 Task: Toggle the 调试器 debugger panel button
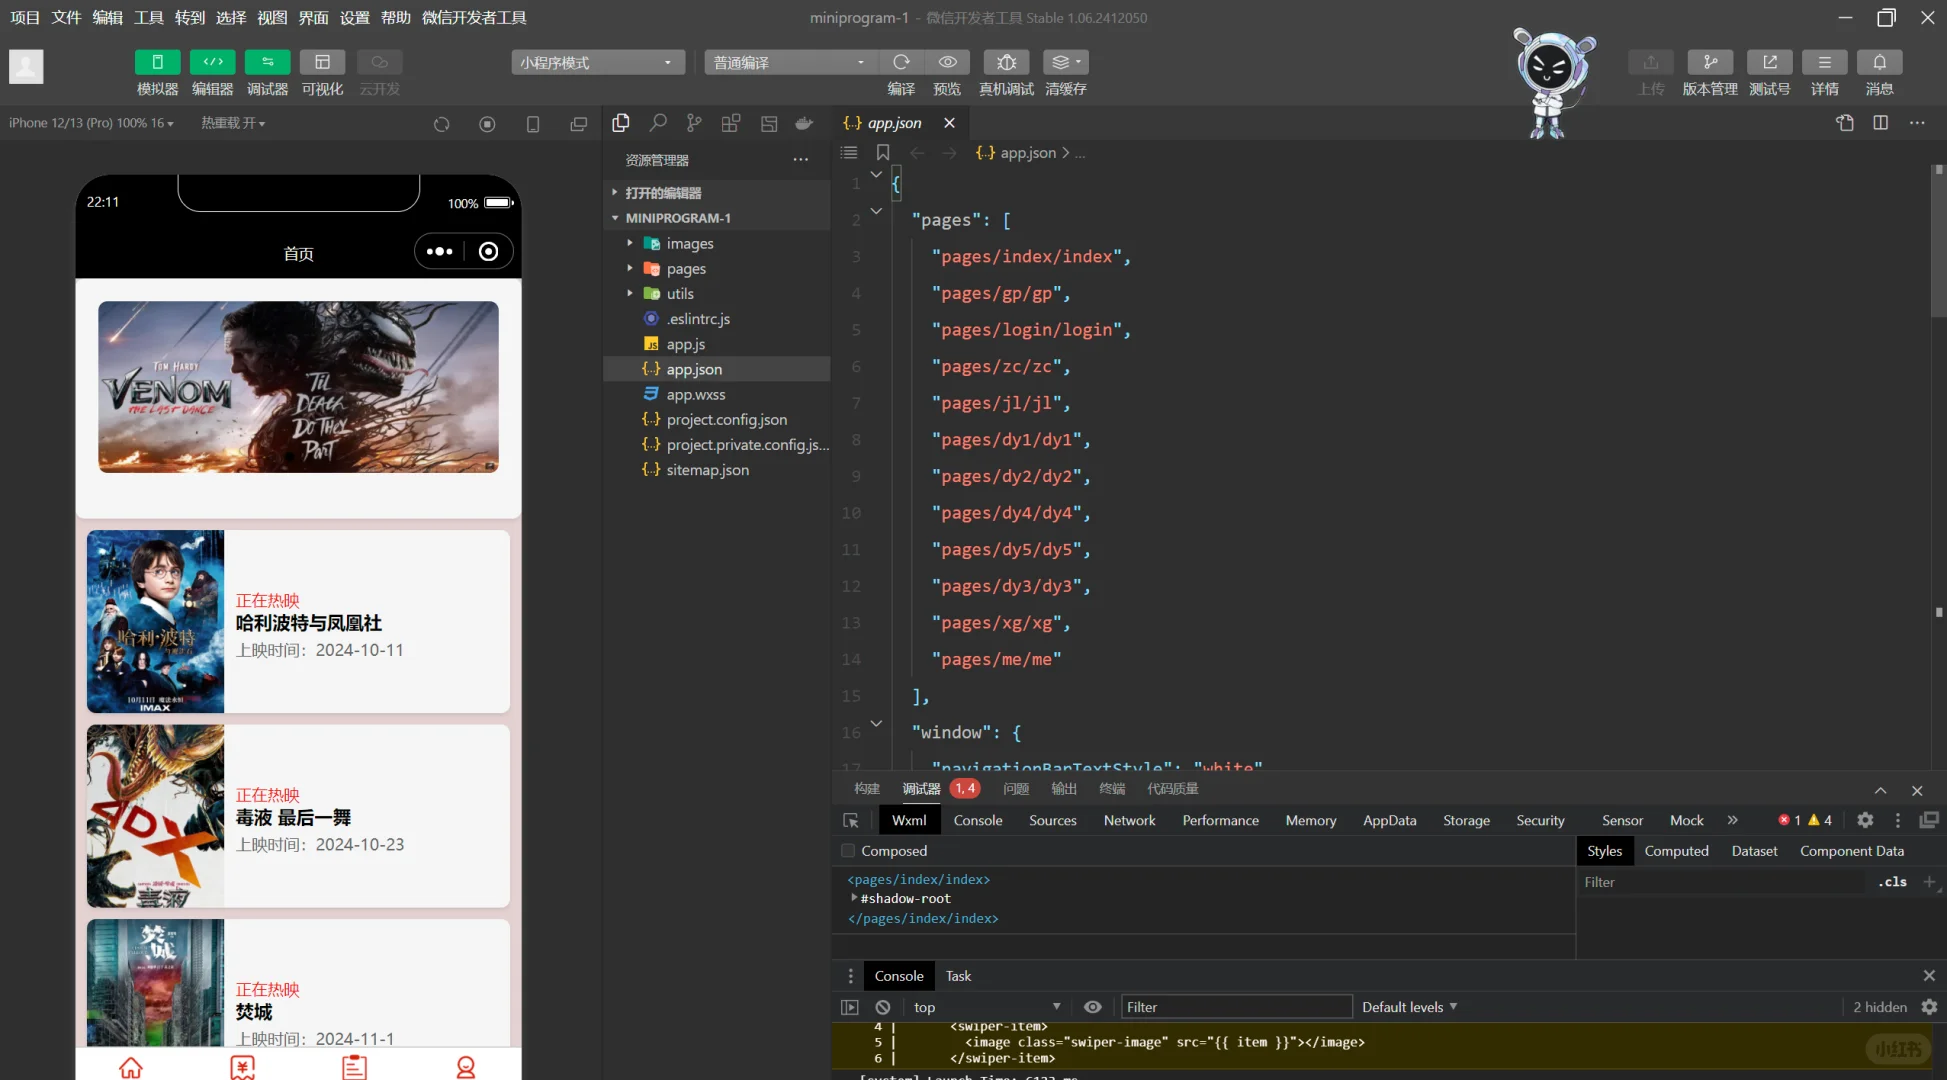coord(267,62)
